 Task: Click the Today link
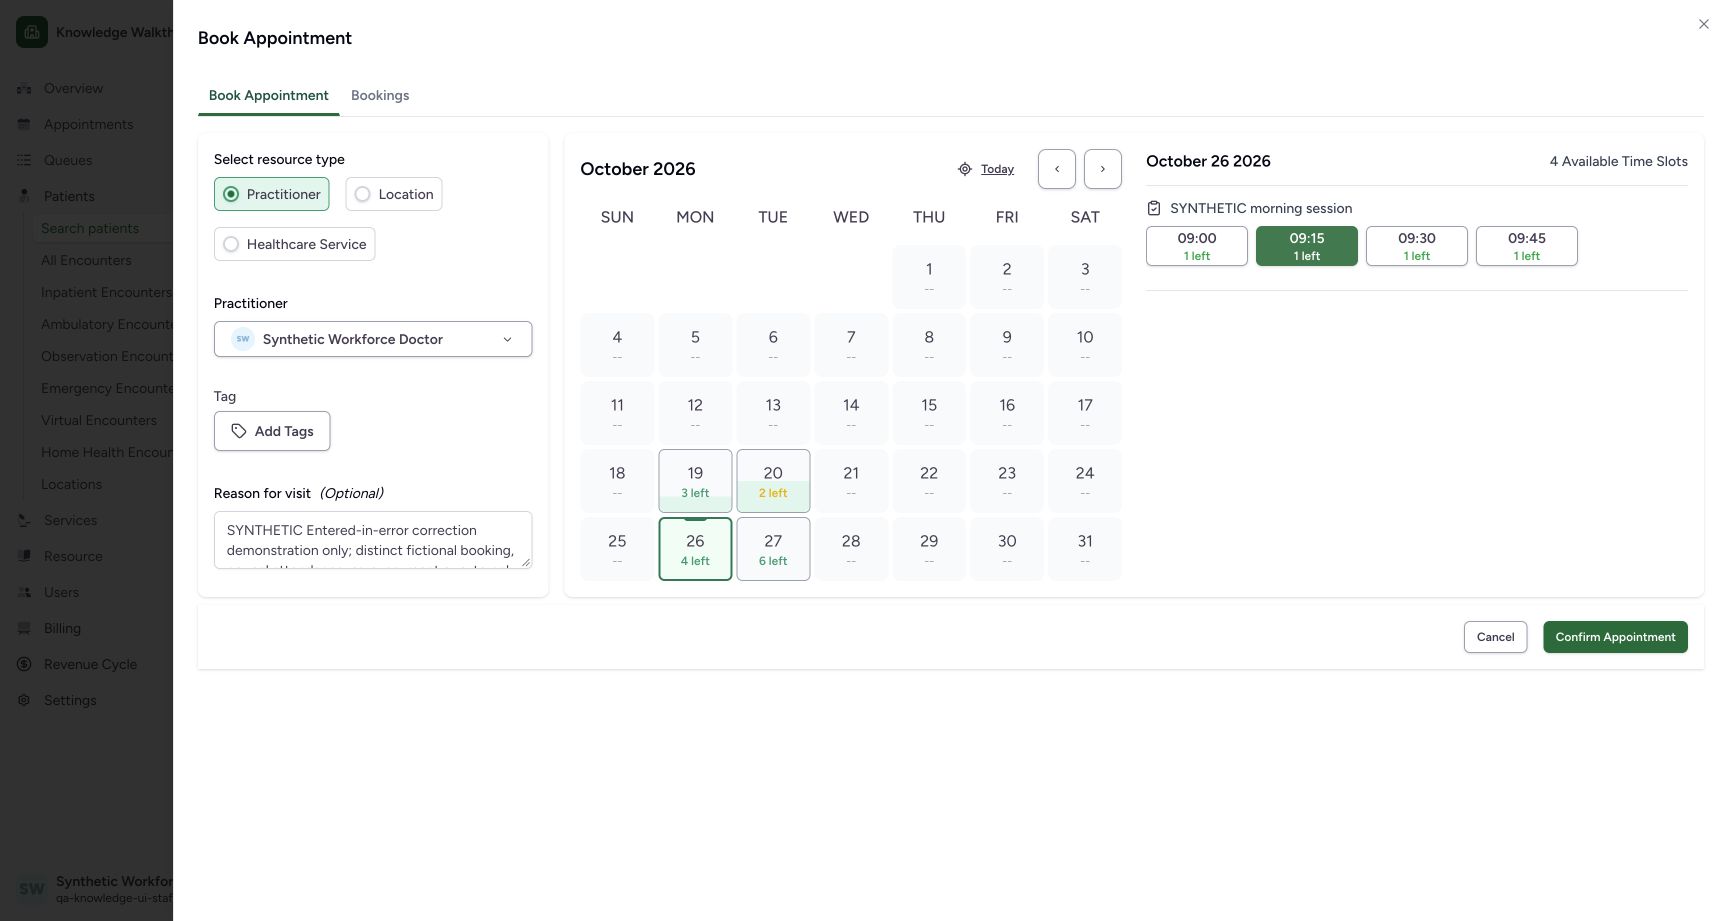[x=997, y=169]
